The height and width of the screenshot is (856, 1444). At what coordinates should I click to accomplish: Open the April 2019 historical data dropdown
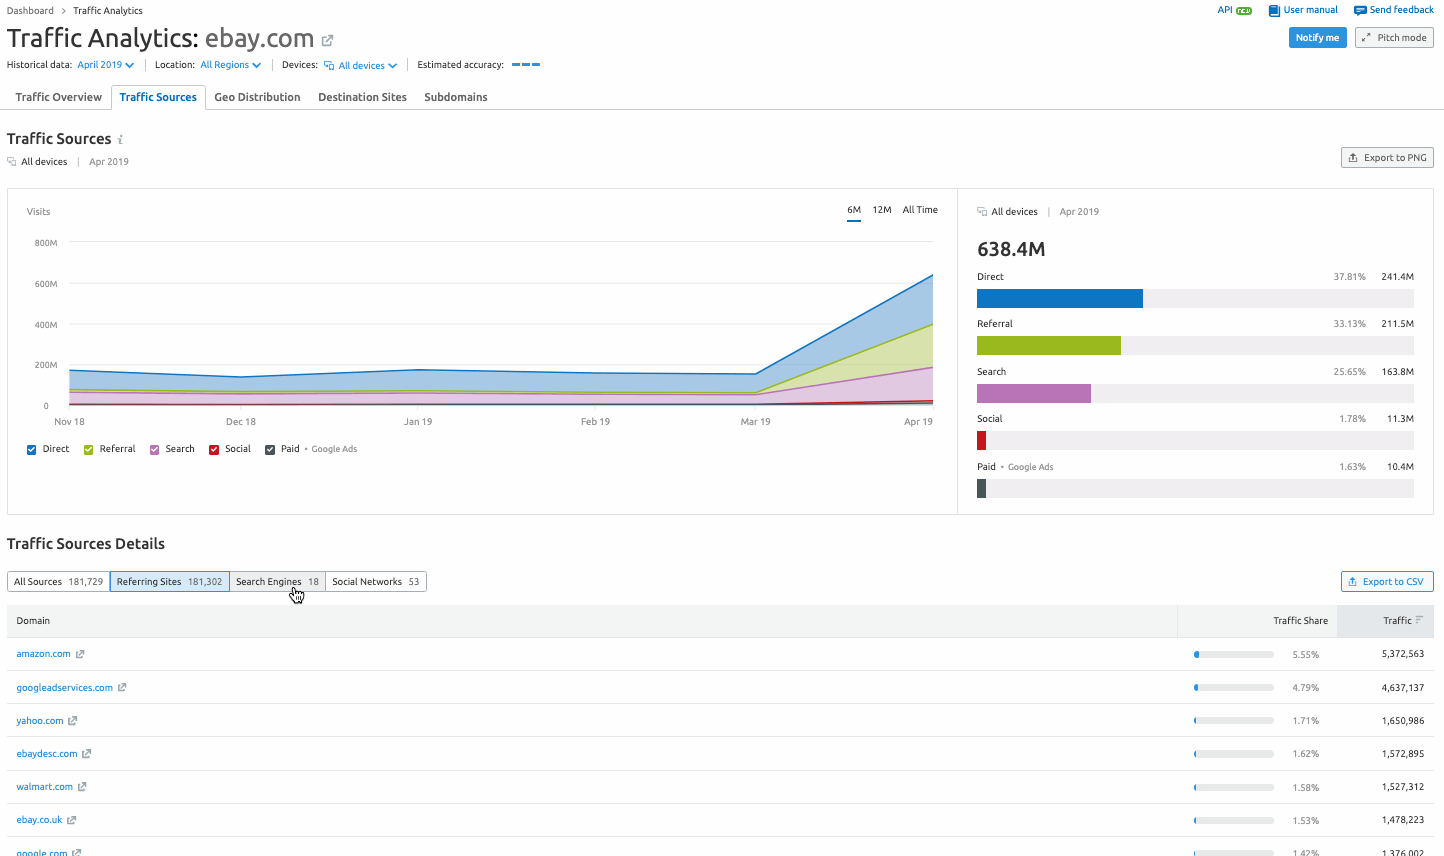click(x=106, y=65)
